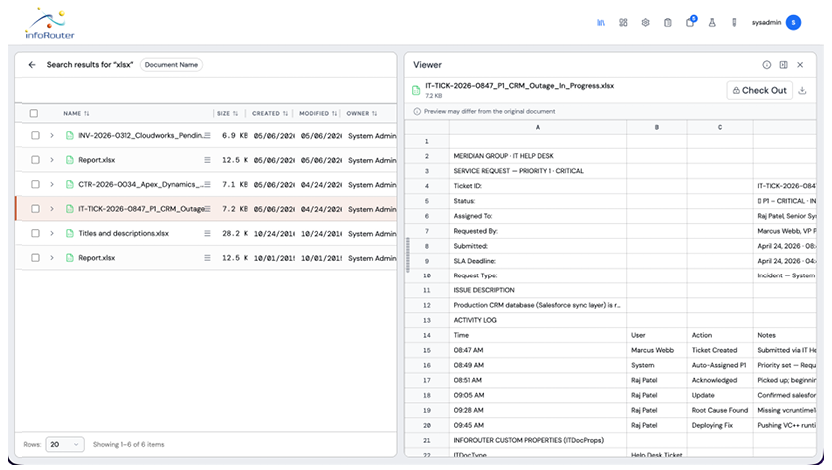Image resolution: width=832 pixels, height=470 pixels.
Task: Check the INV-2026-0312_Cloudworks row checkbox
Action: point(35,135)
